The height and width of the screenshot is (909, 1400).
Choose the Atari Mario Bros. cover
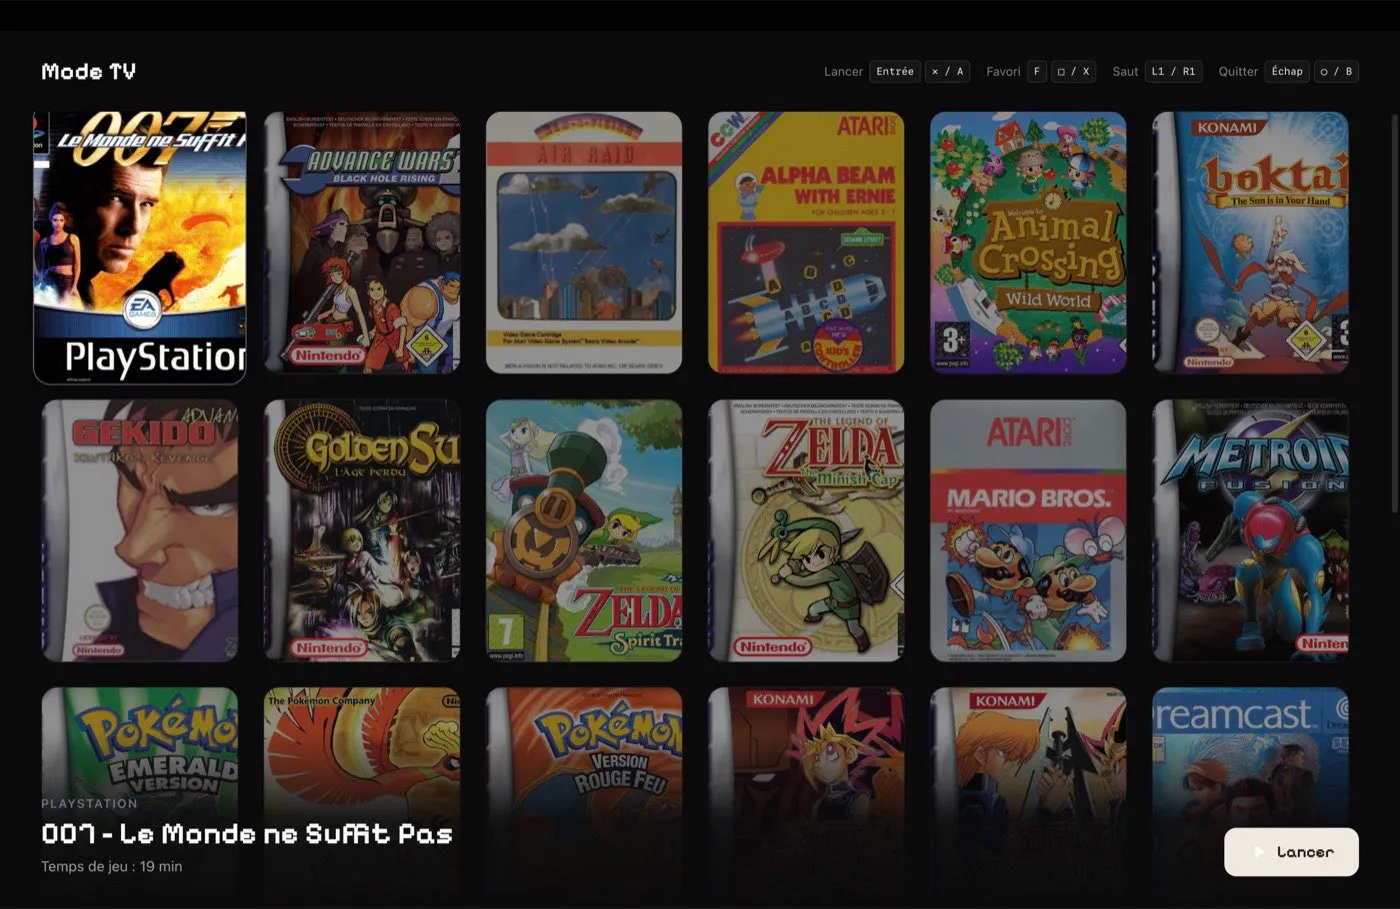(x=1028, y=531)
